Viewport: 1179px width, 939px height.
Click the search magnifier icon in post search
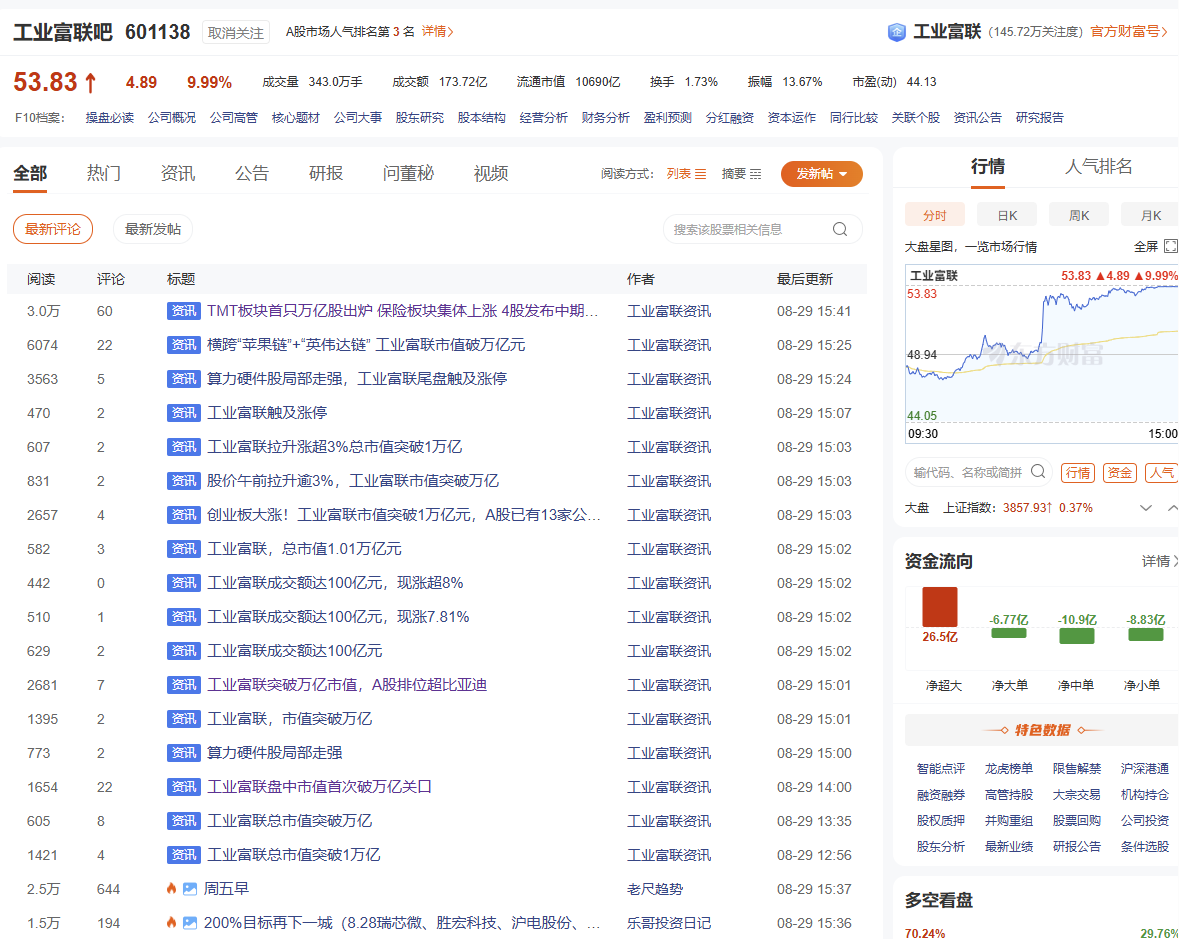(840, 229)
